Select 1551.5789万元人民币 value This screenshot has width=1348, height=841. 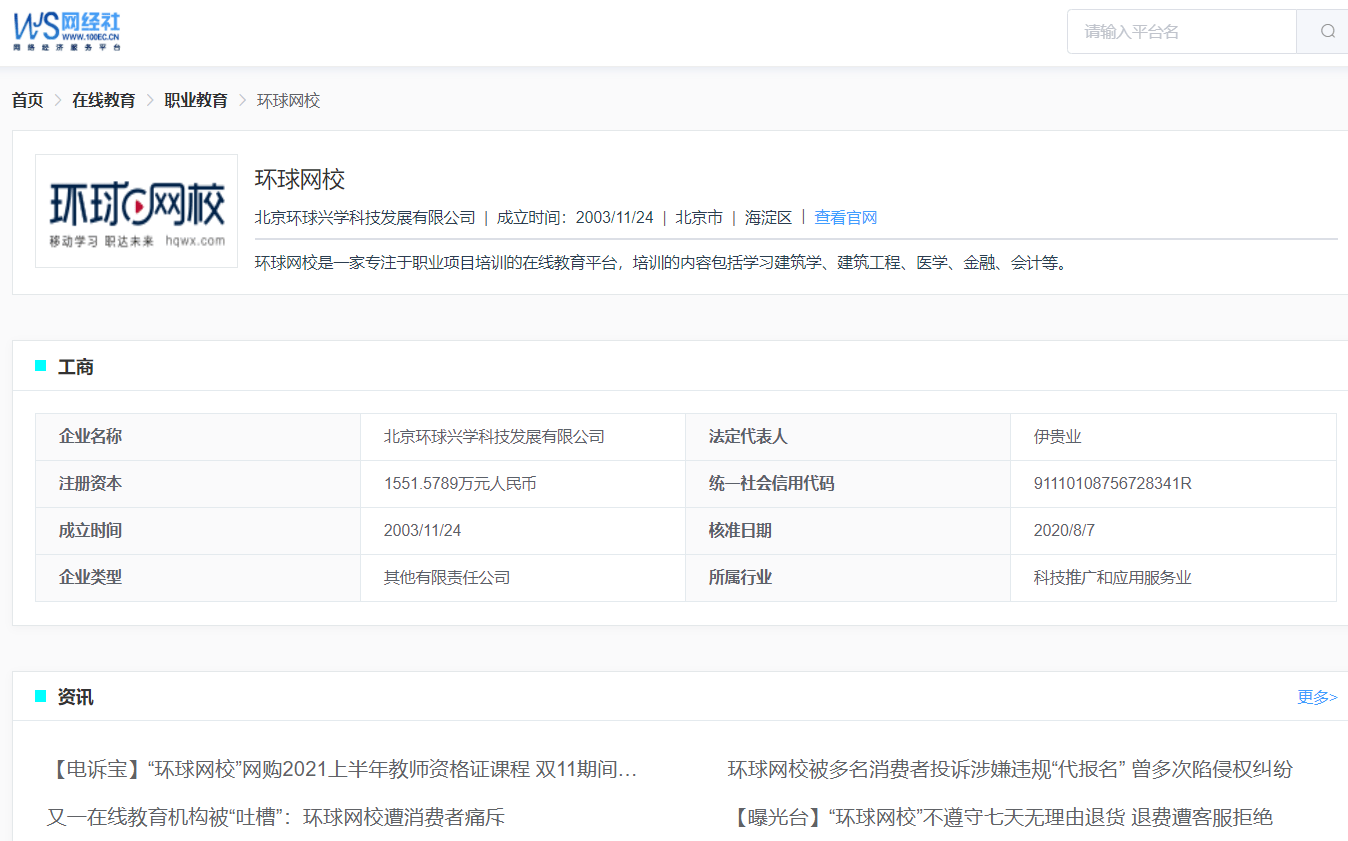pos(460,484)
